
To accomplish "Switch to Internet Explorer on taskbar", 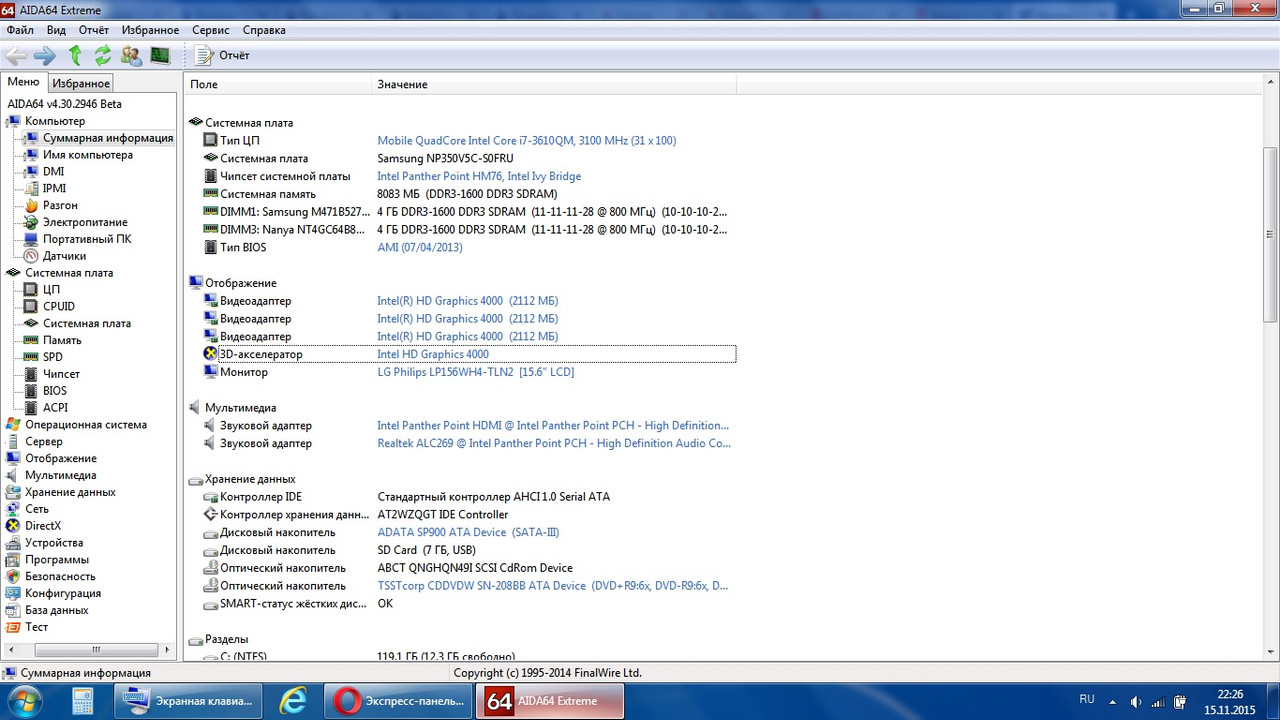I will tap(293, 701).
